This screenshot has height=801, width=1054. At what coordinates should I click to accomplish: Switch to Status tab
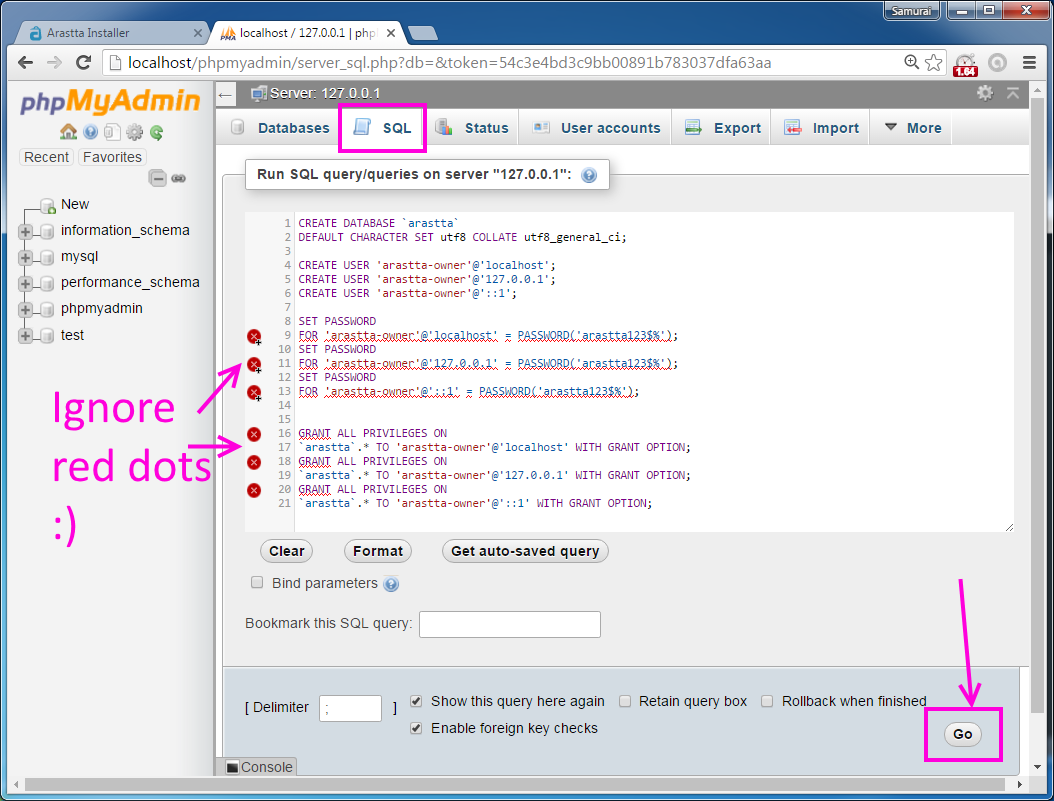click(x=472, y=128)
